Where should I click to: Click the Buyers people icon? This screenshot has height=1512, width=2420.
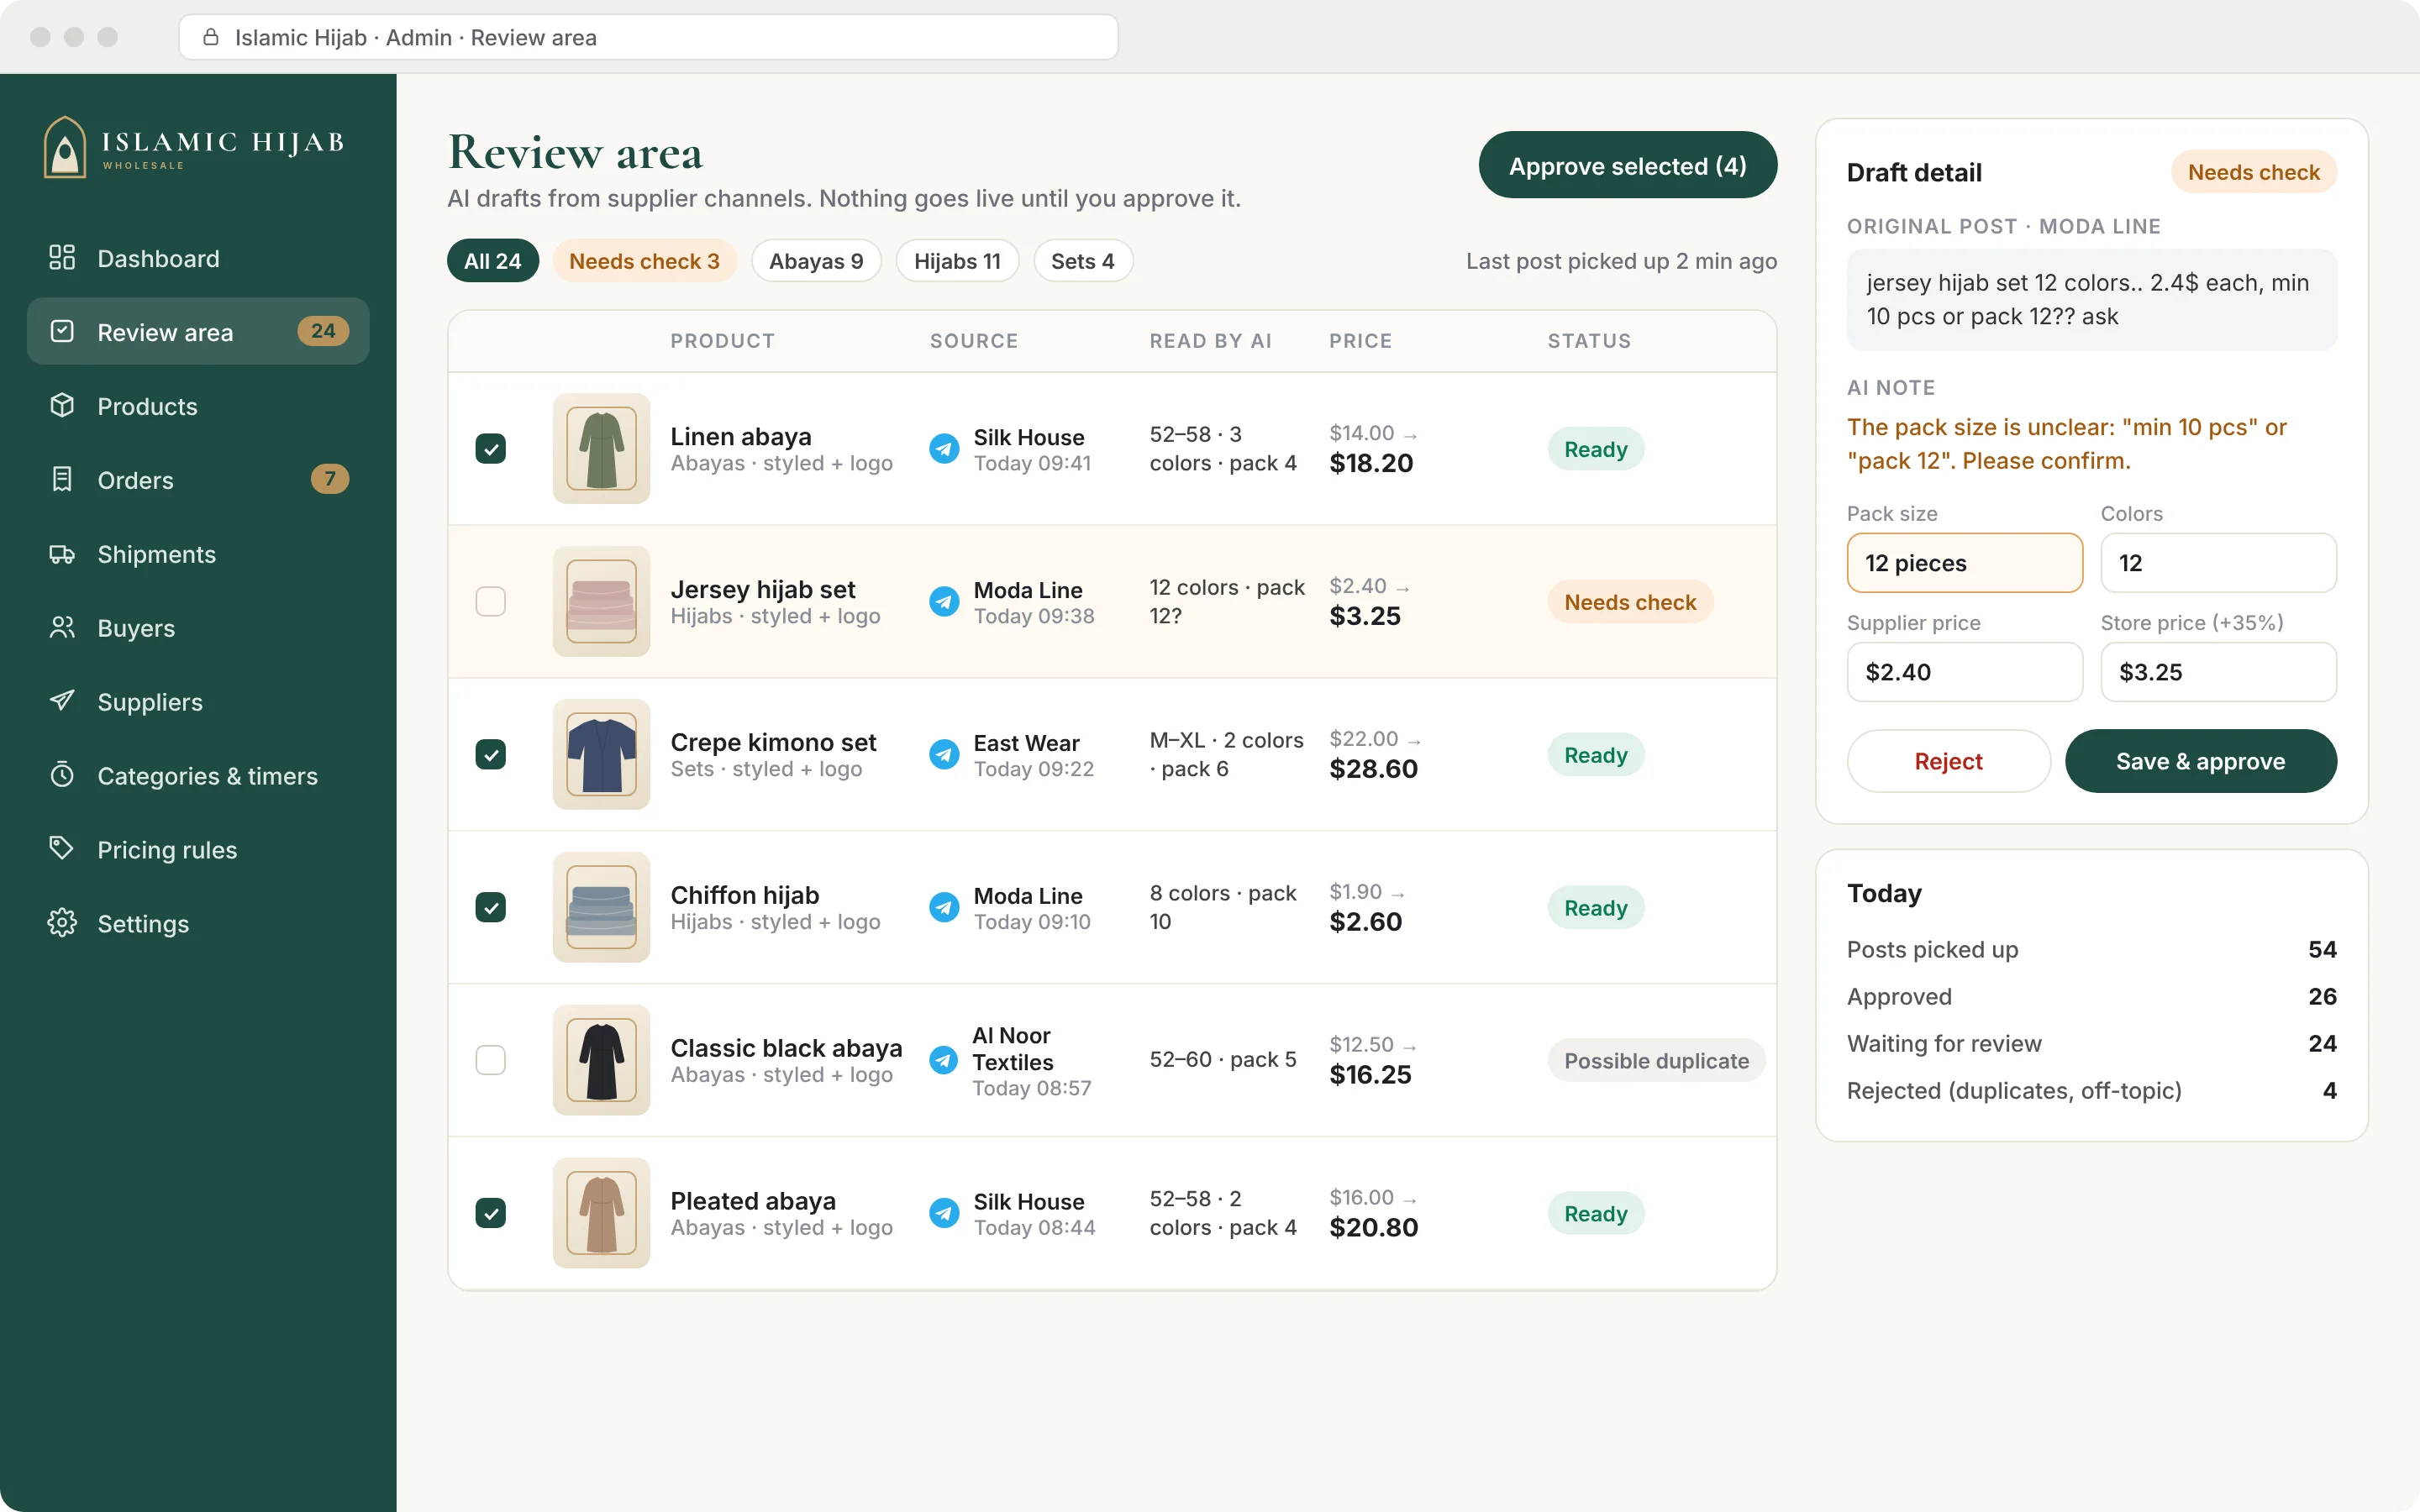pyautogui.click(x=62, y=628)
